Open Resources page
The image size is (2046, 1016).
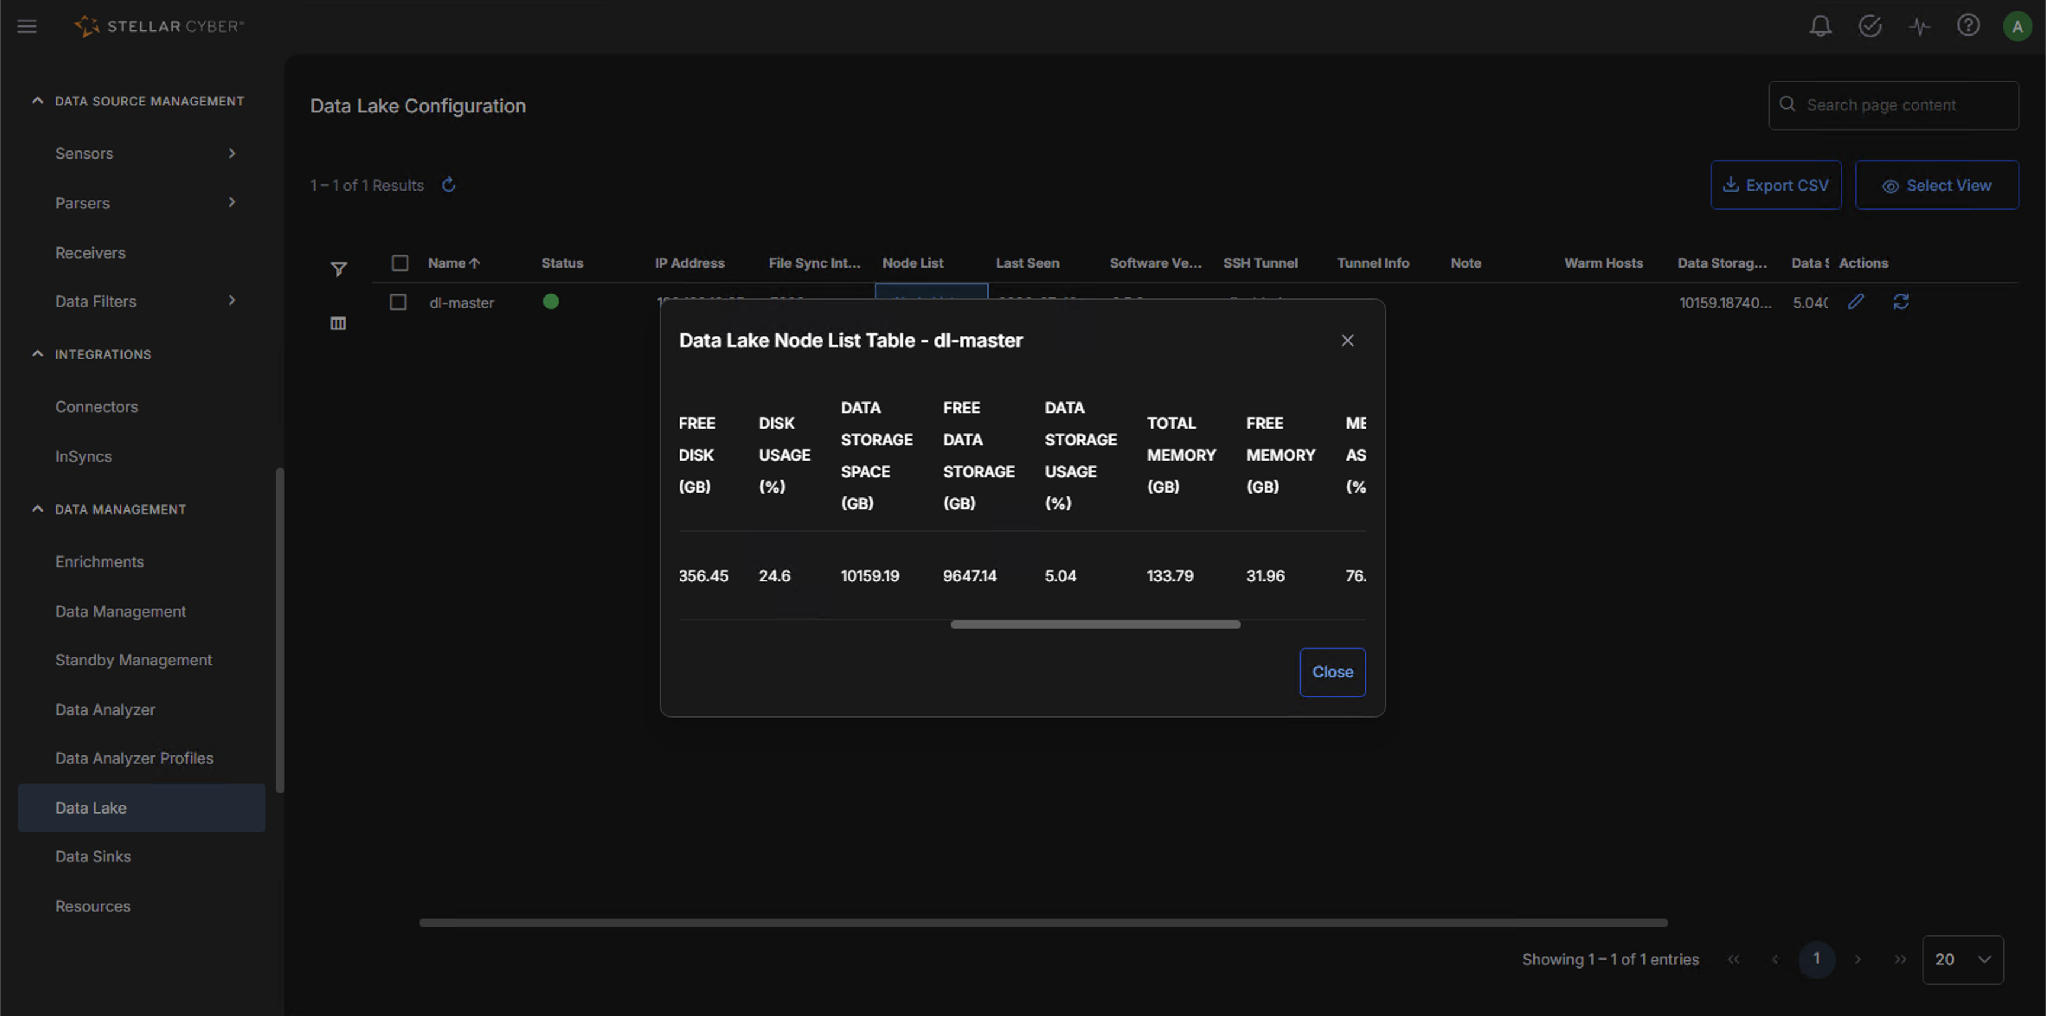(93, 907)
